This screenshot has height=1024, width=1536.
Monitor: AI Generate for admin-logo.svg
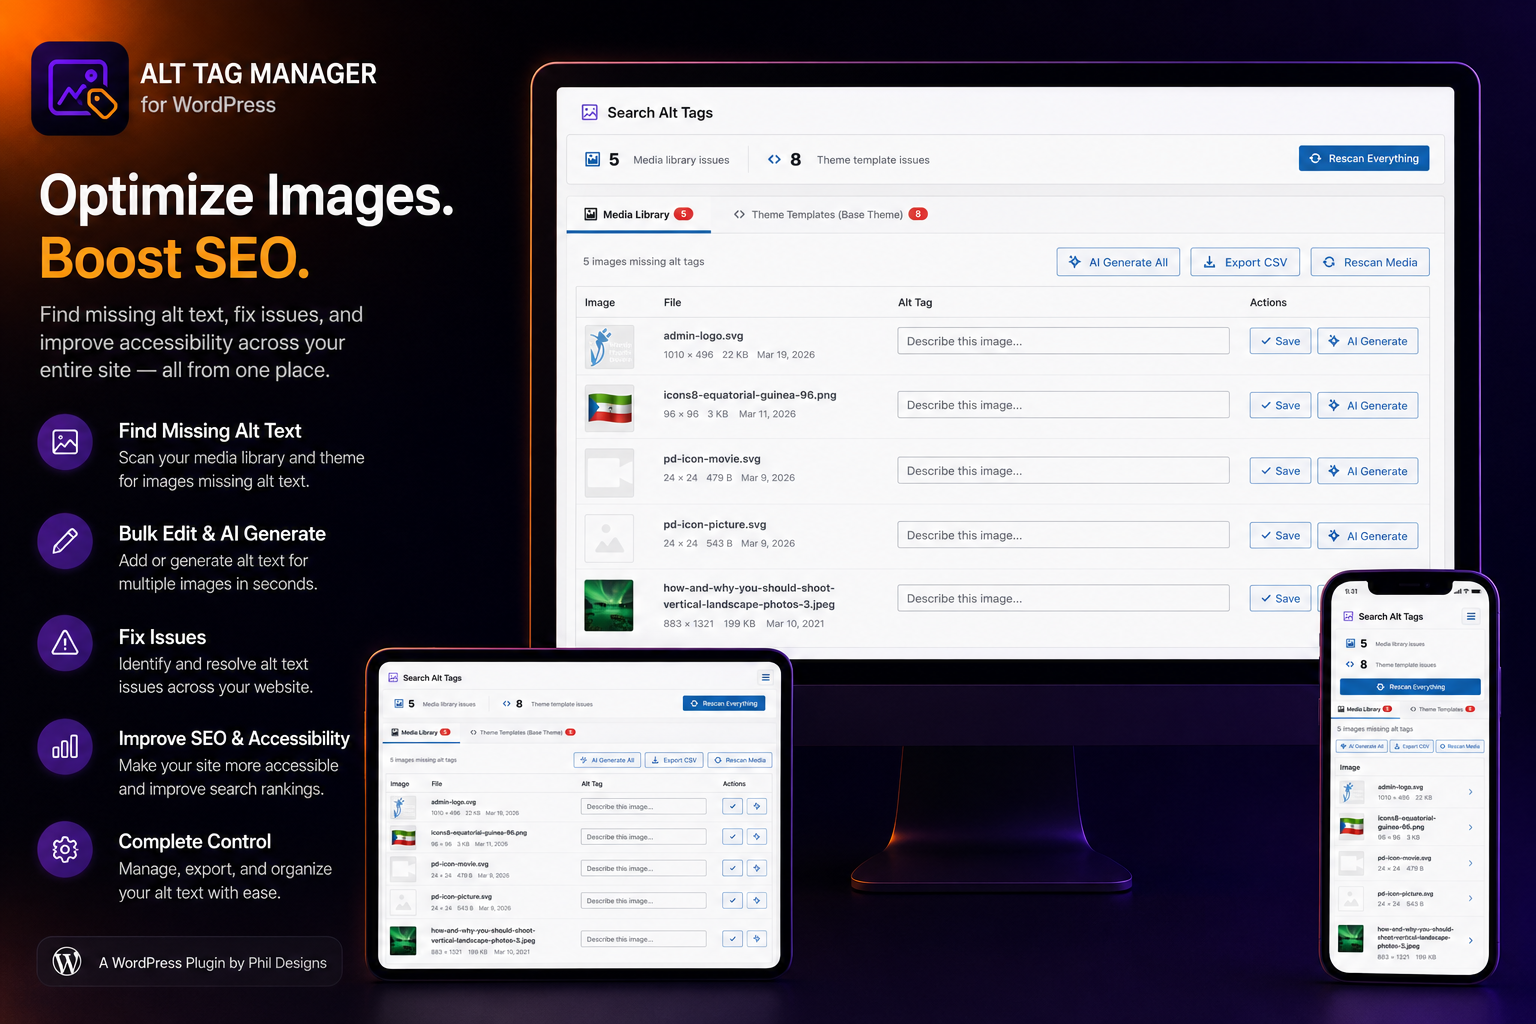pos(1367,341)
